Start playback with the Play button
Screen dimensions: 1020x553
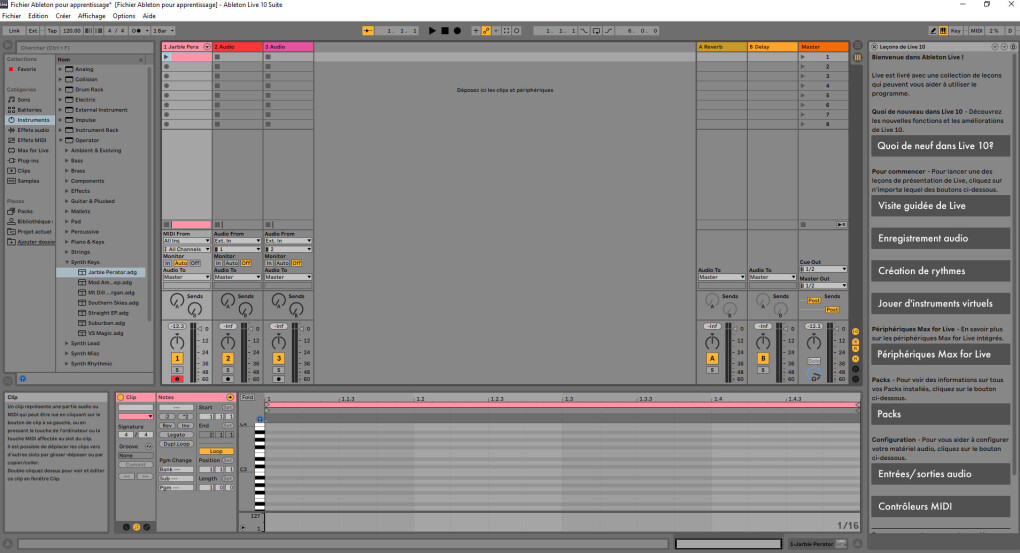432,31
